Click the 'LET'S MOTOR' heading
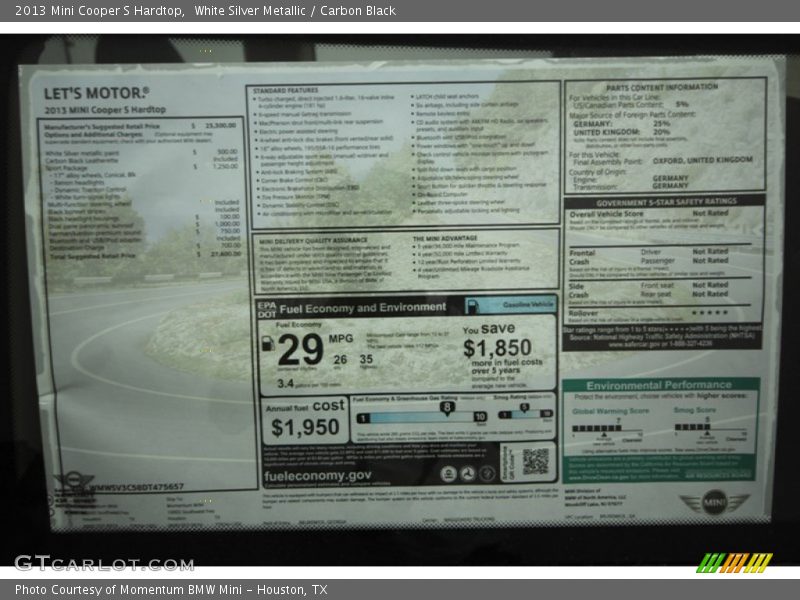 click(x=96, y=93)
